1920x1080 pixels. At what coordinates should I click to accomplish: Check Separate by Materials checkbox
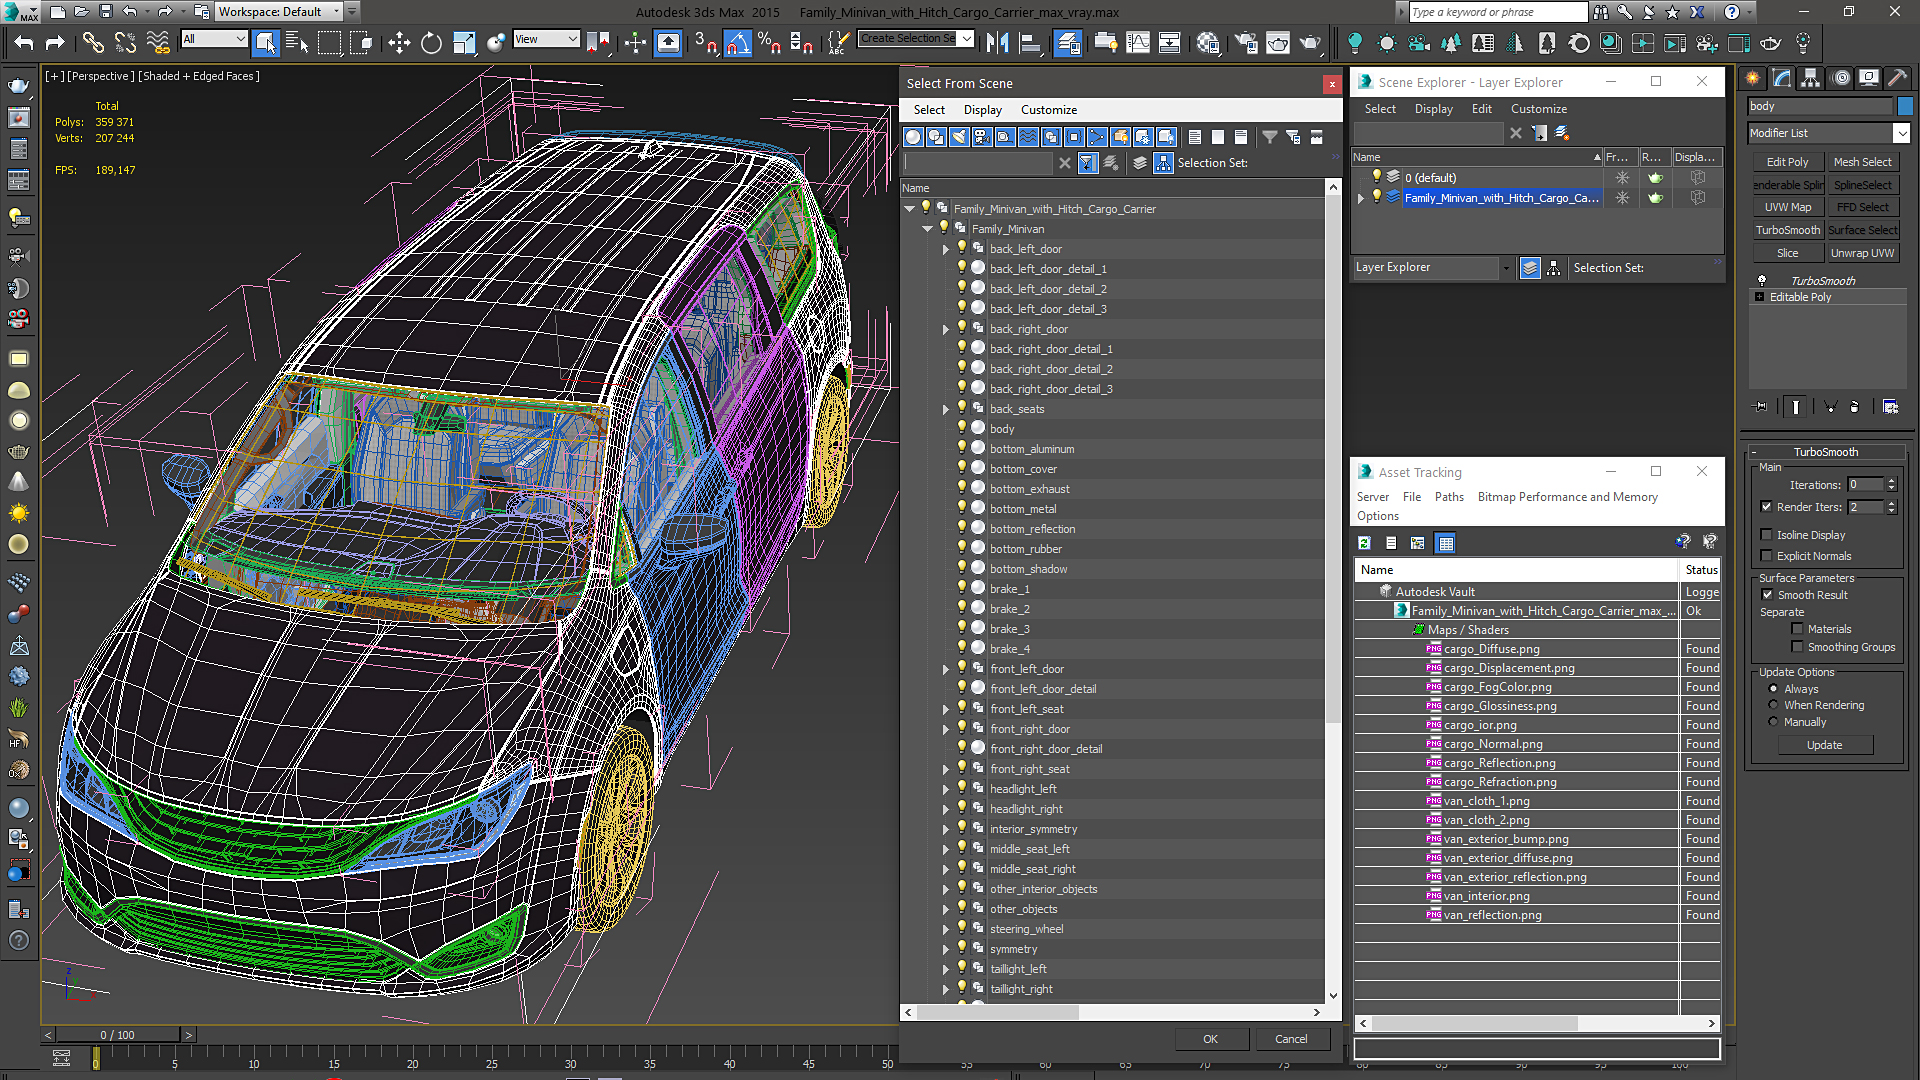pos(1797,629)
